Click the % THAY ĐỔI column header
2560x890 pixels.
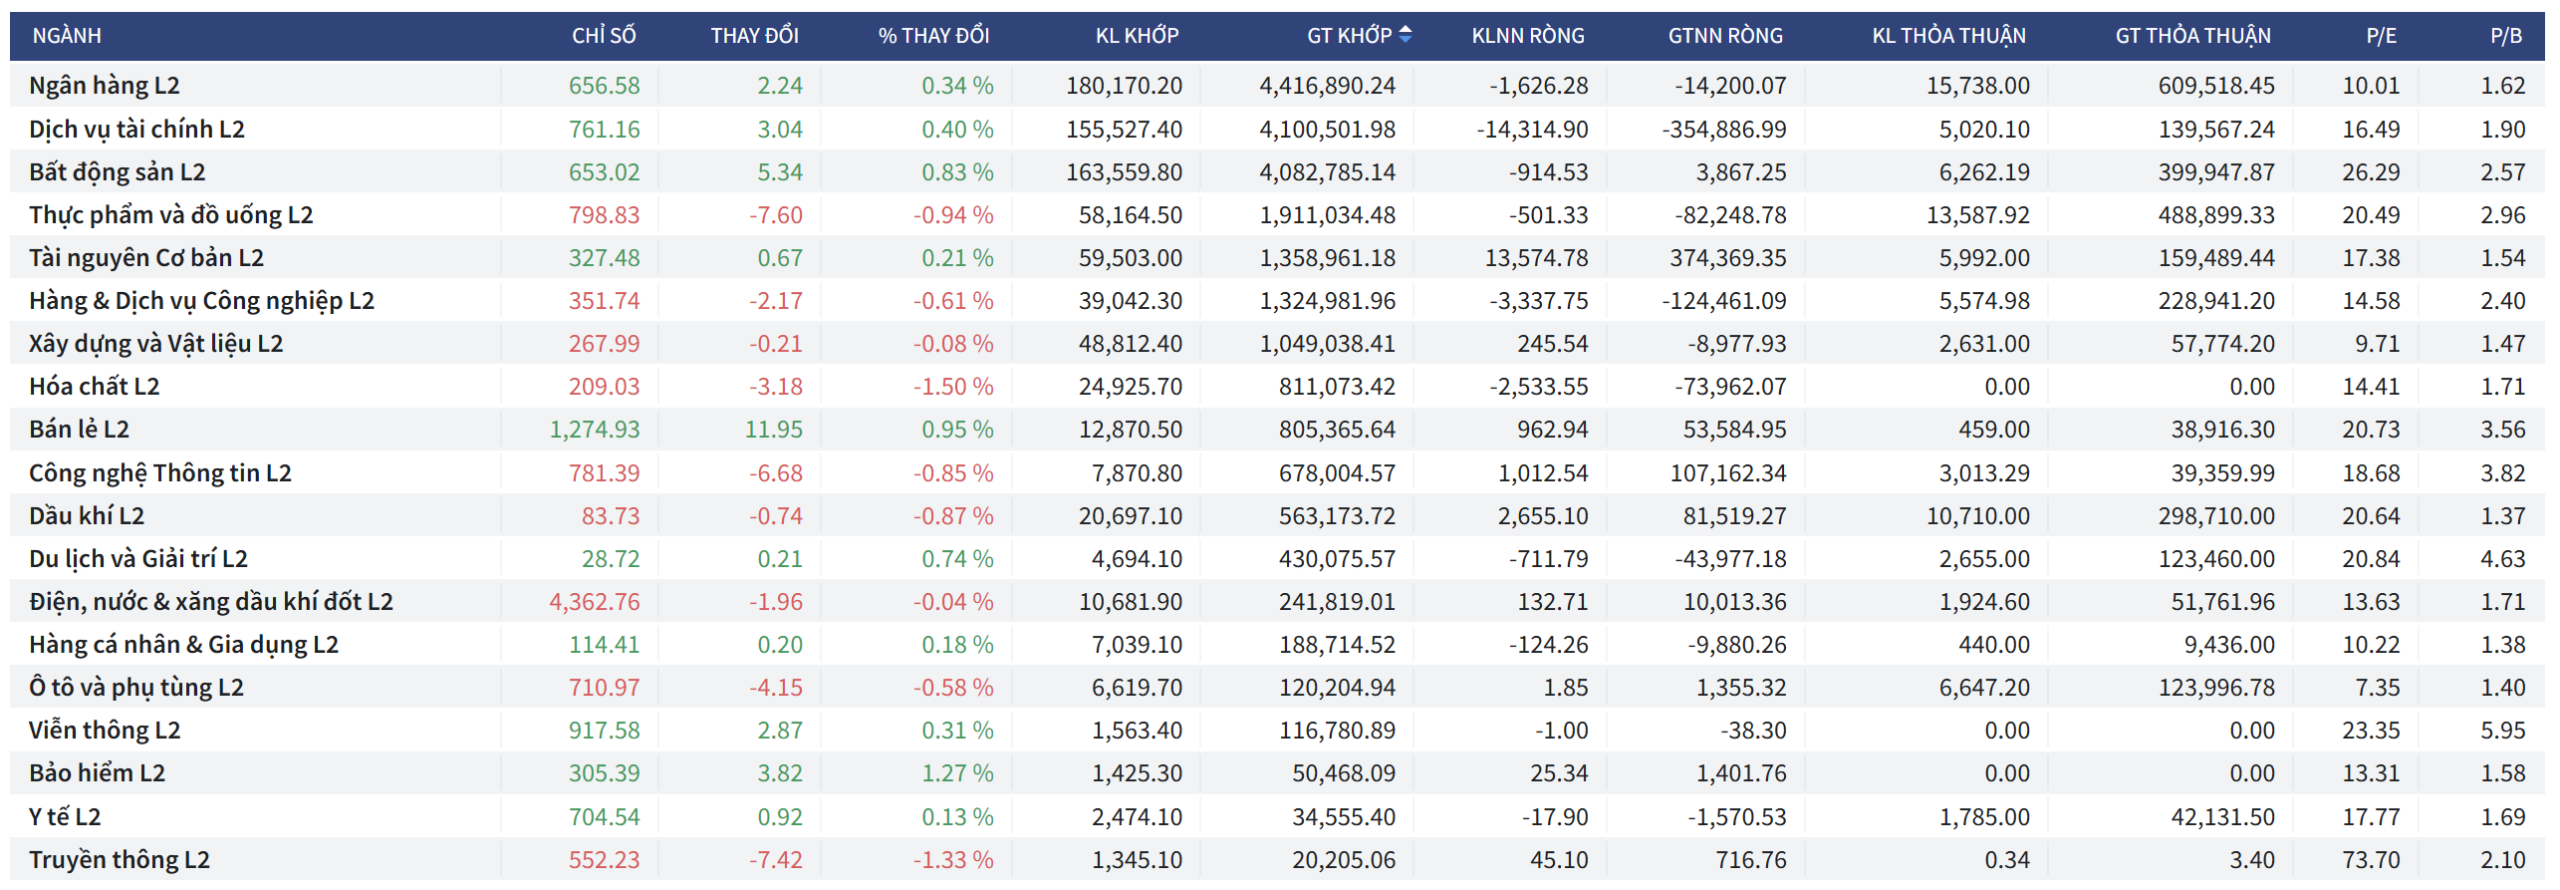pyautogui.click(x=933, y=36)
